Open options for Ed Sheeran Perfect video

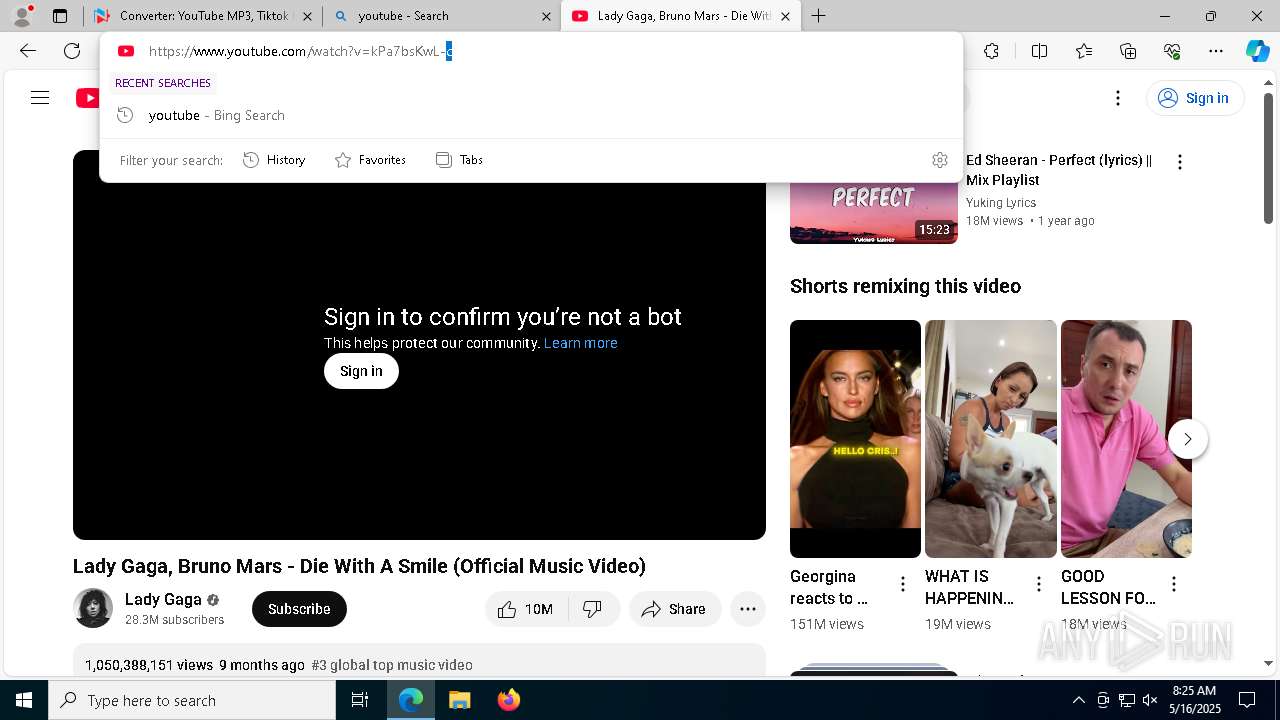(x=1180, y=162)
